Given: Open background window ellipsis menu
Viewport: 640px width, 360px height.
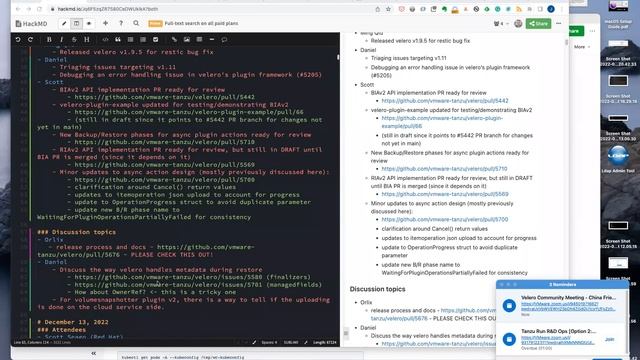Looking at the screenshot, I should click(592, 31).
